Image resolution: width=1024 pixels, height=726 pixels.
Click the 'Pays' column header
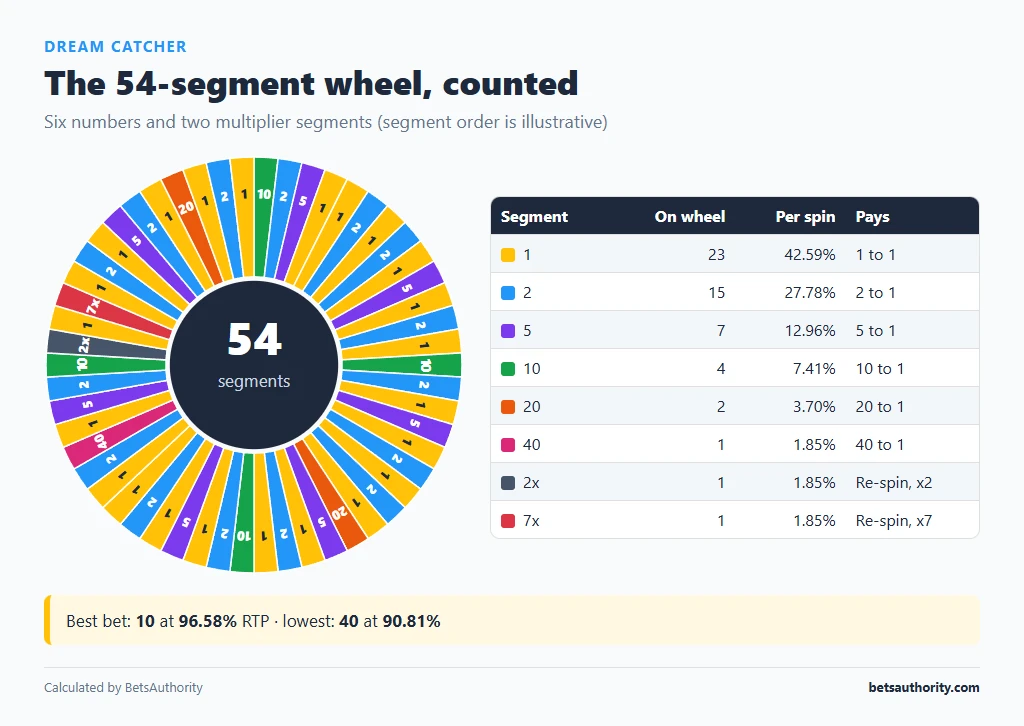[872, 217]
